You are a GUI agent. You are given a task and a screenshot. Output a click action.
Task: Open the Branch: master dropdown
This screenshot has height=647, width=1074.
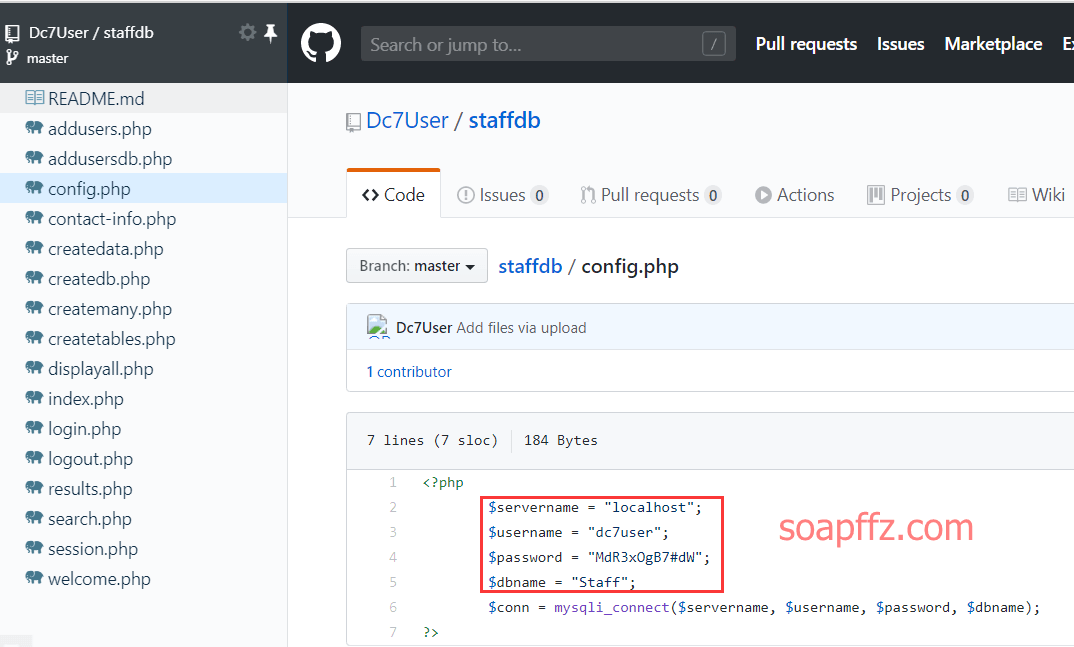(416, 266)
